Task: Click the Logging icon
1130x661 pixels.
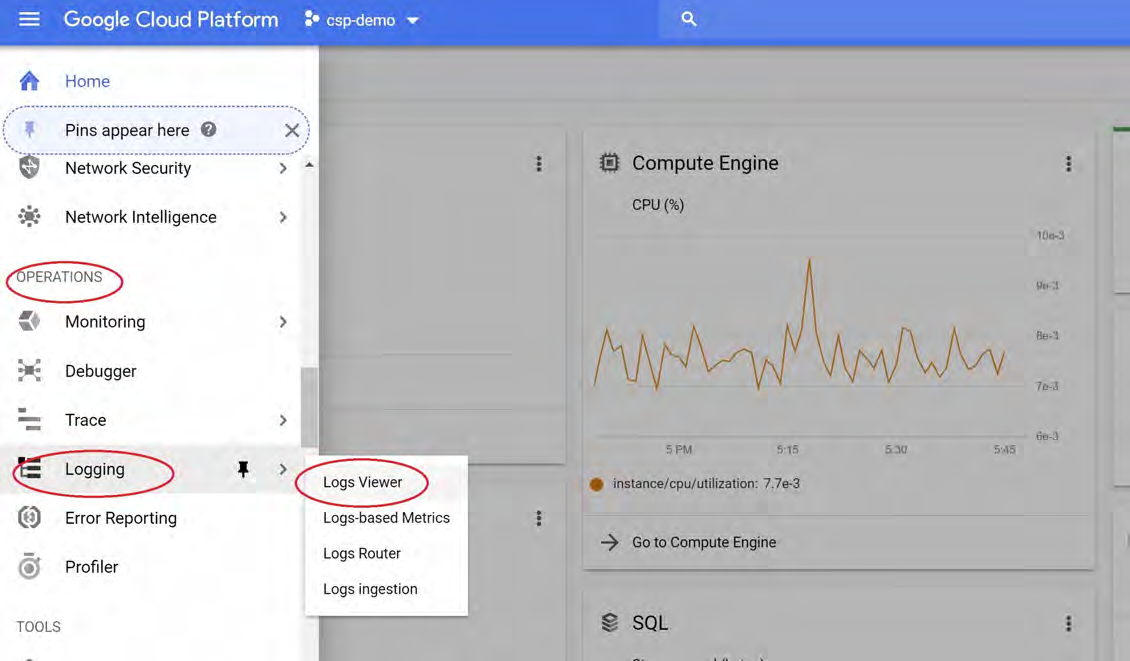Action: (30, 469)
